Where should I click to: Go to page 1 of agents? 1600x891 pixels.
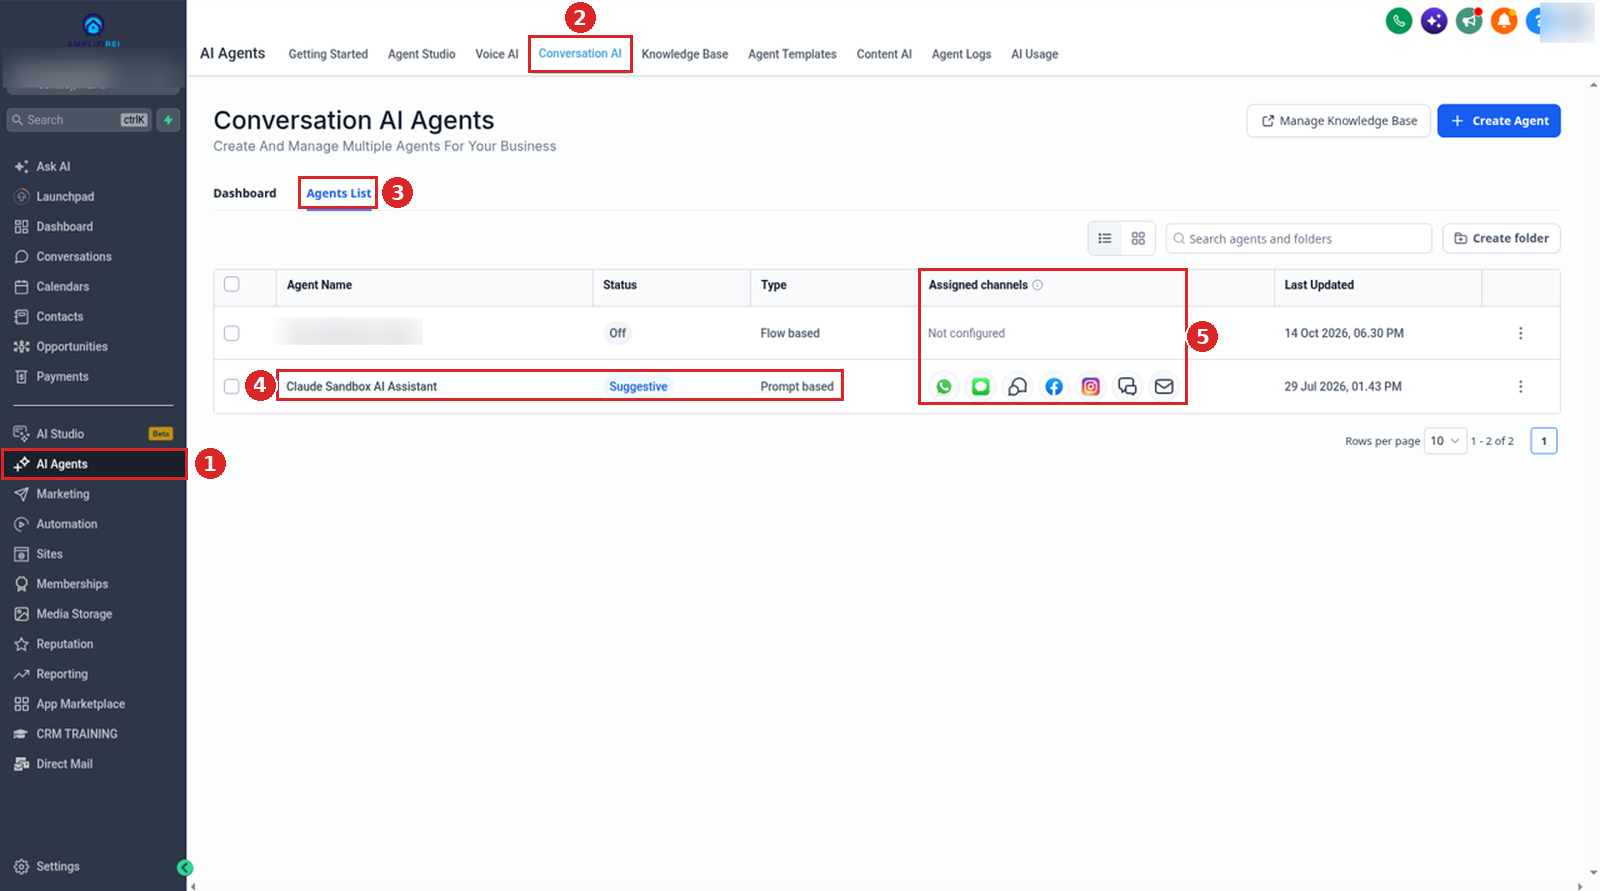click(x=1544, y=441)
